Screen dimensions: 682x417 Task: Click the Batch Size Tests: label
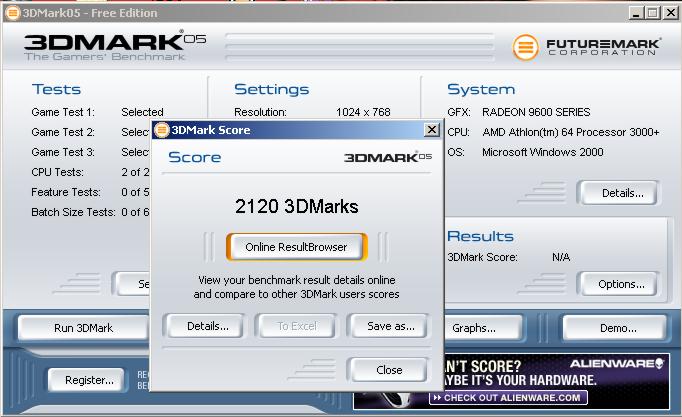tap(73, 212)
